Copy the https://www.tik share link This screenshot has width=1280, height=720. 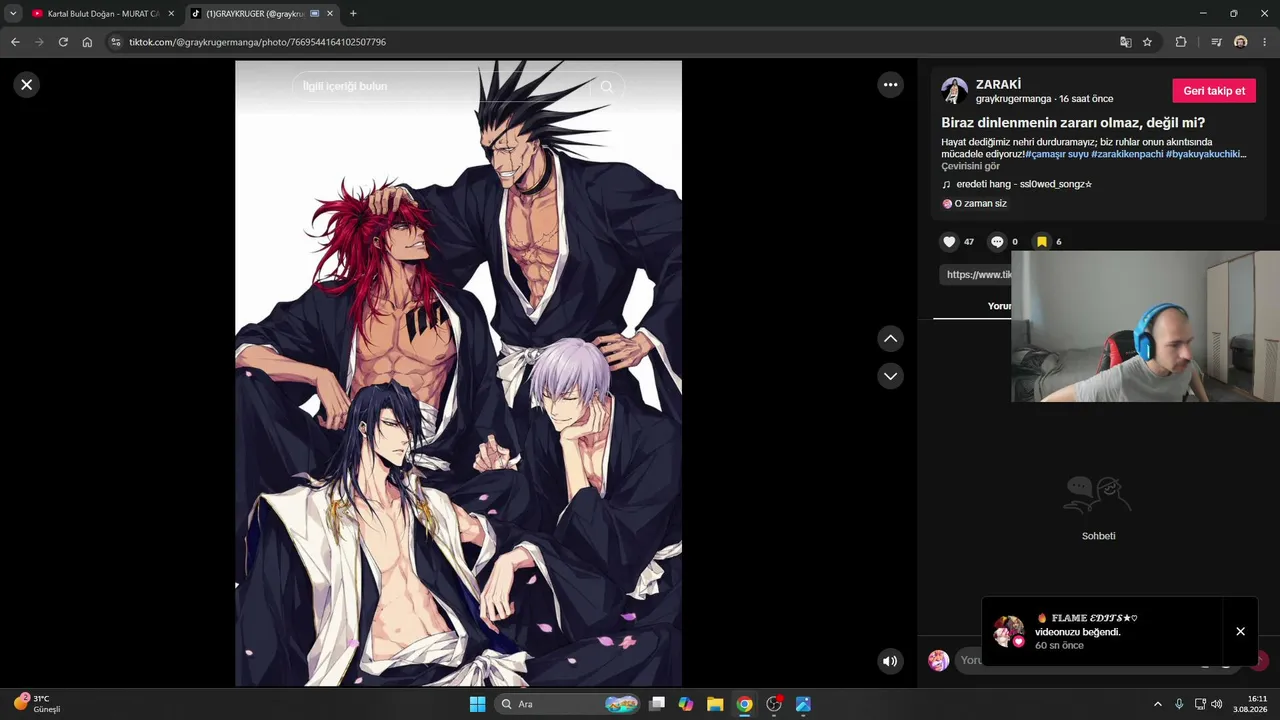click(977, 275)
